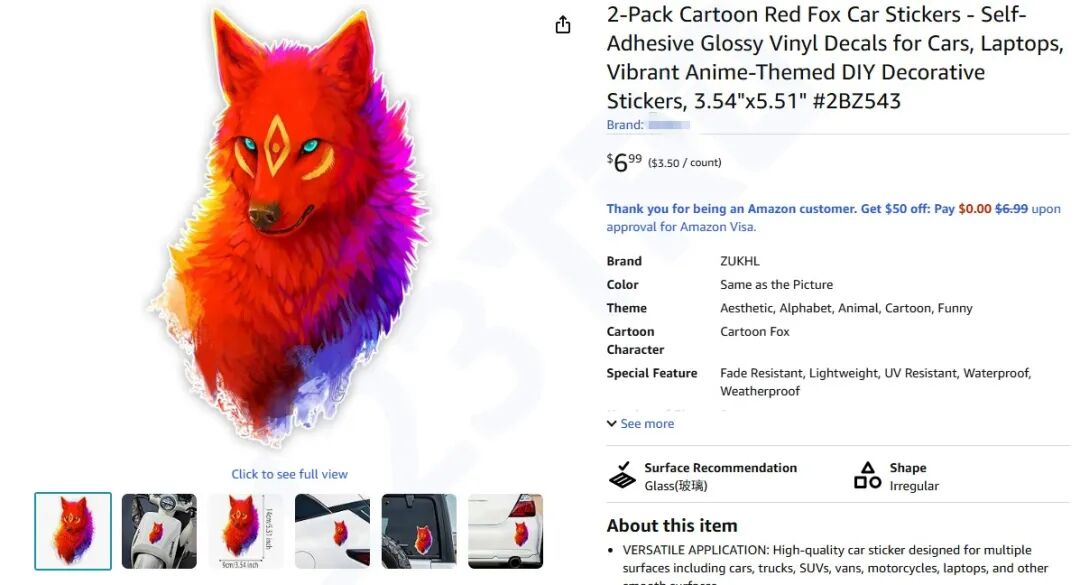The image size is (1080, 585).
Task: Select the first fox sticker thumbnail
Action: pyautogui.click(x=73, y=531)
